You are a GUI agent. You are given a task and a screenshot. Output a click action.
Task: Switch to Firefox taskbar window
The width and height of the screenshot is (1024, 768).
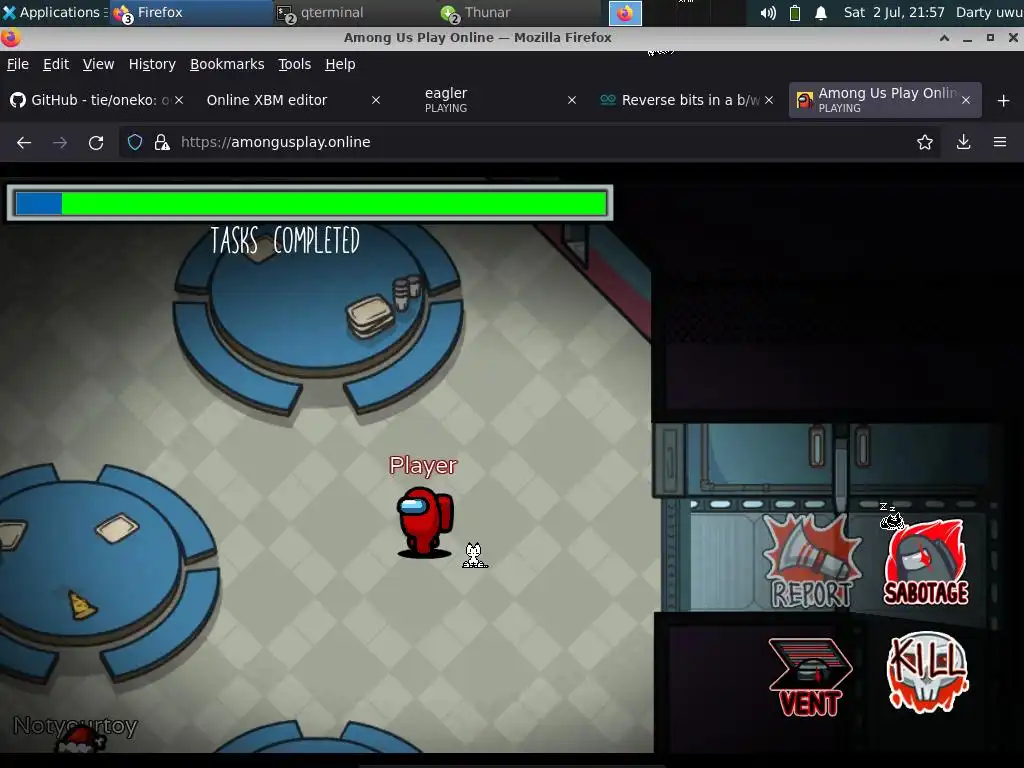coord(191,12)
